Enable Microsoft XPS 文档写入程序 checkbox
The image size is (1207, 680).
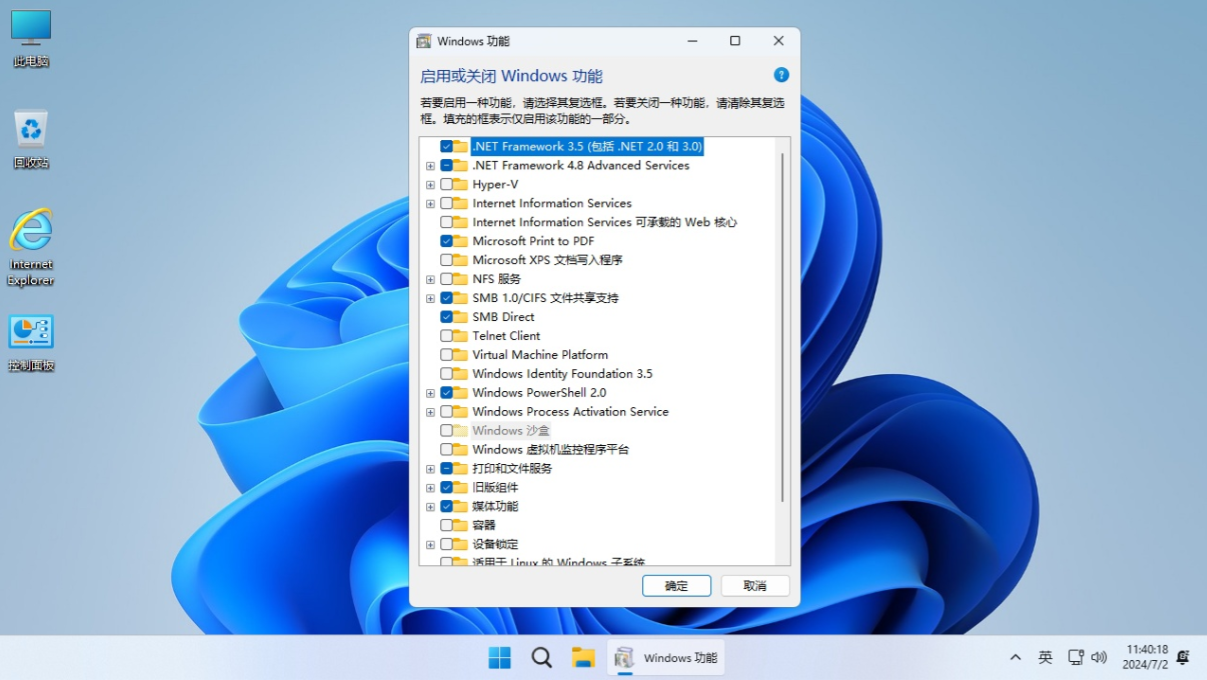[x=446, y=260]
